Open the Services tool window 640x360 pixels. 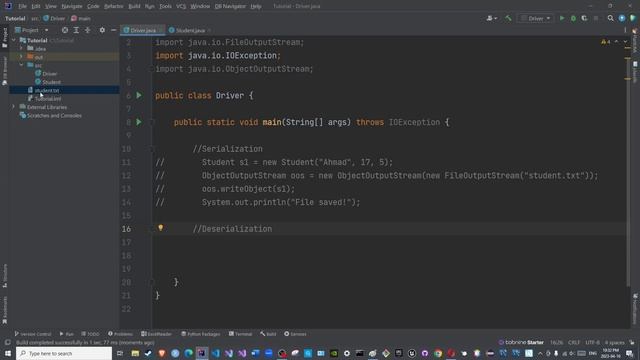[295, 334]
